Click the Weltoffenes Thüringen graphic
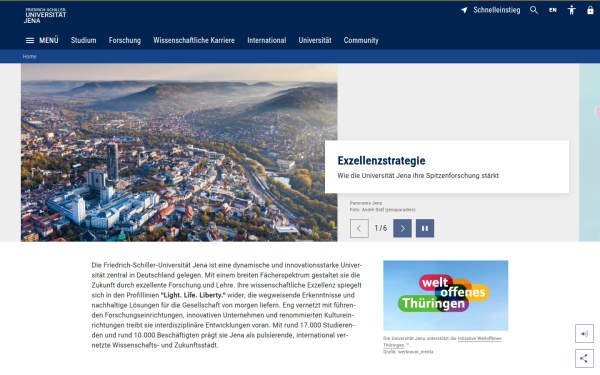Viewport: 600px width, 375px height. (445, 295)
